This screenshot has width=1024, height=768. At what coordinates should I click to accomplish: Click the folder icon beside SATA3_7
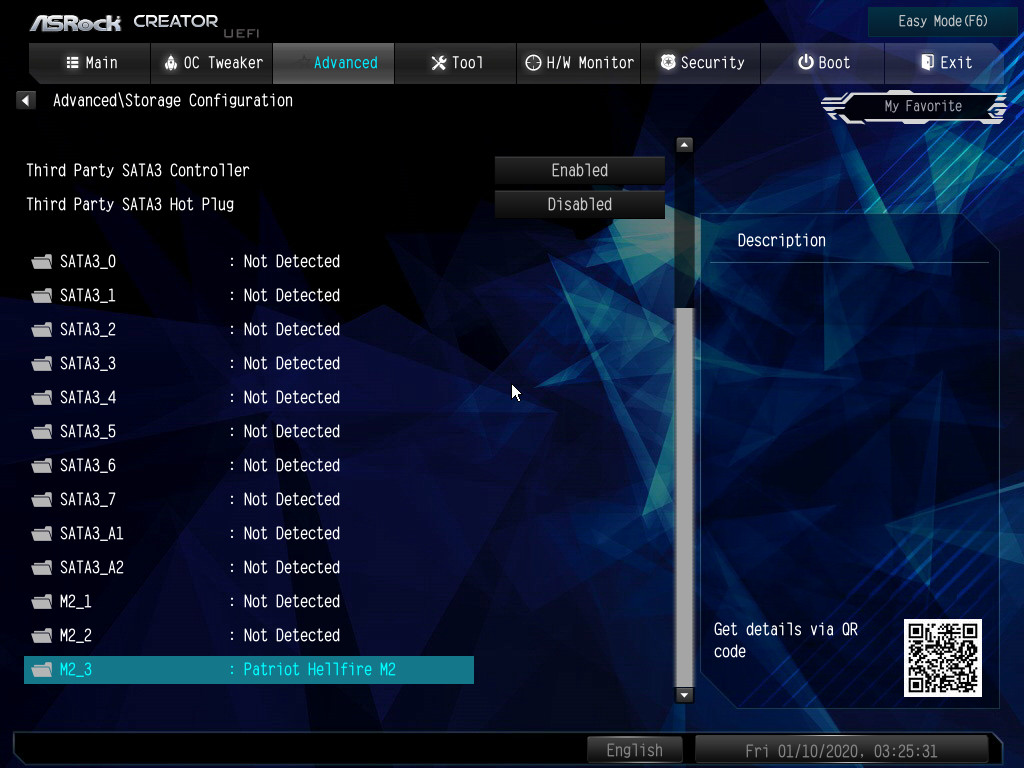pyautogui.click(x=41, y=500)
